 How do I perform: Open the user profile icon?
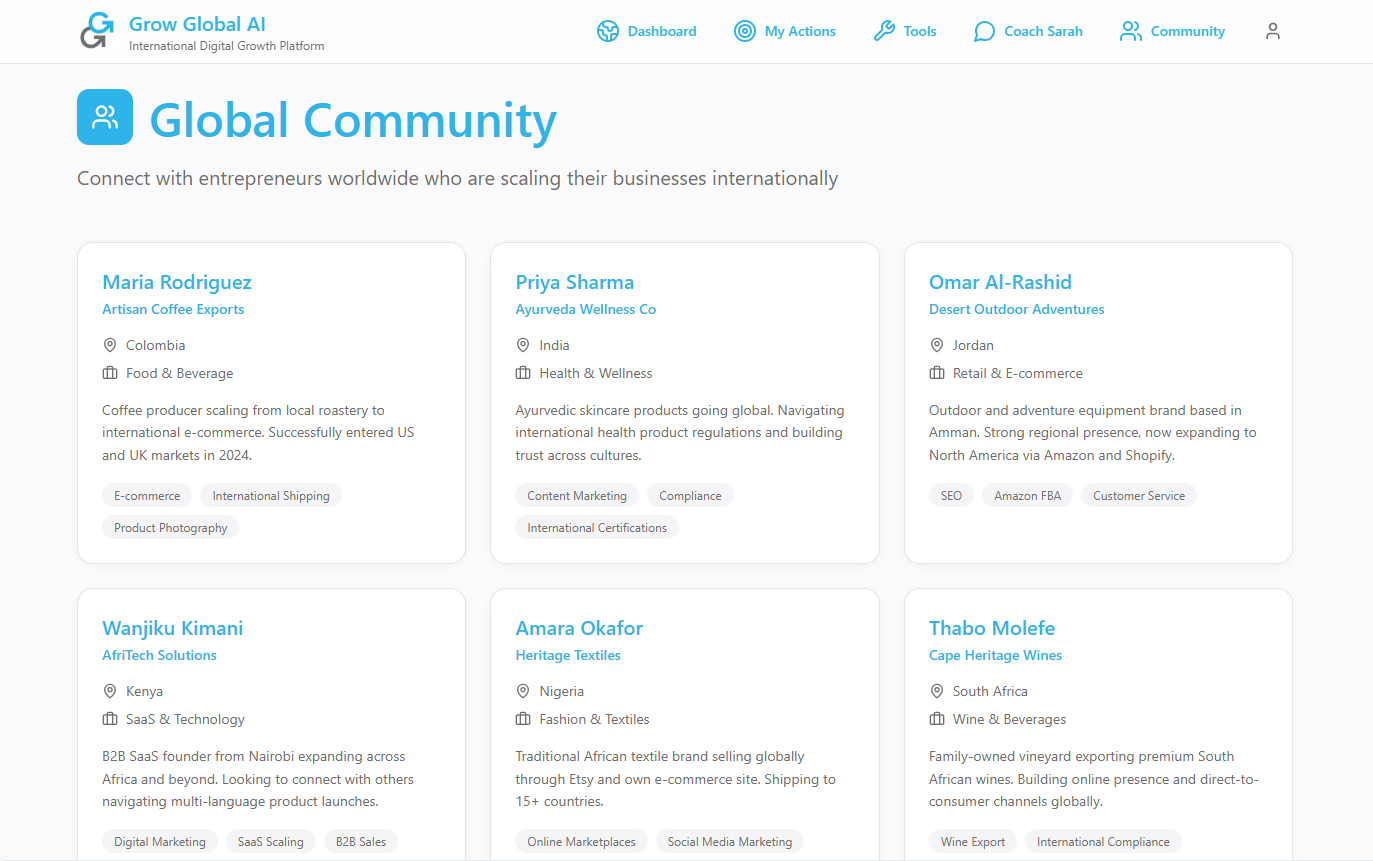point(1273,31)
